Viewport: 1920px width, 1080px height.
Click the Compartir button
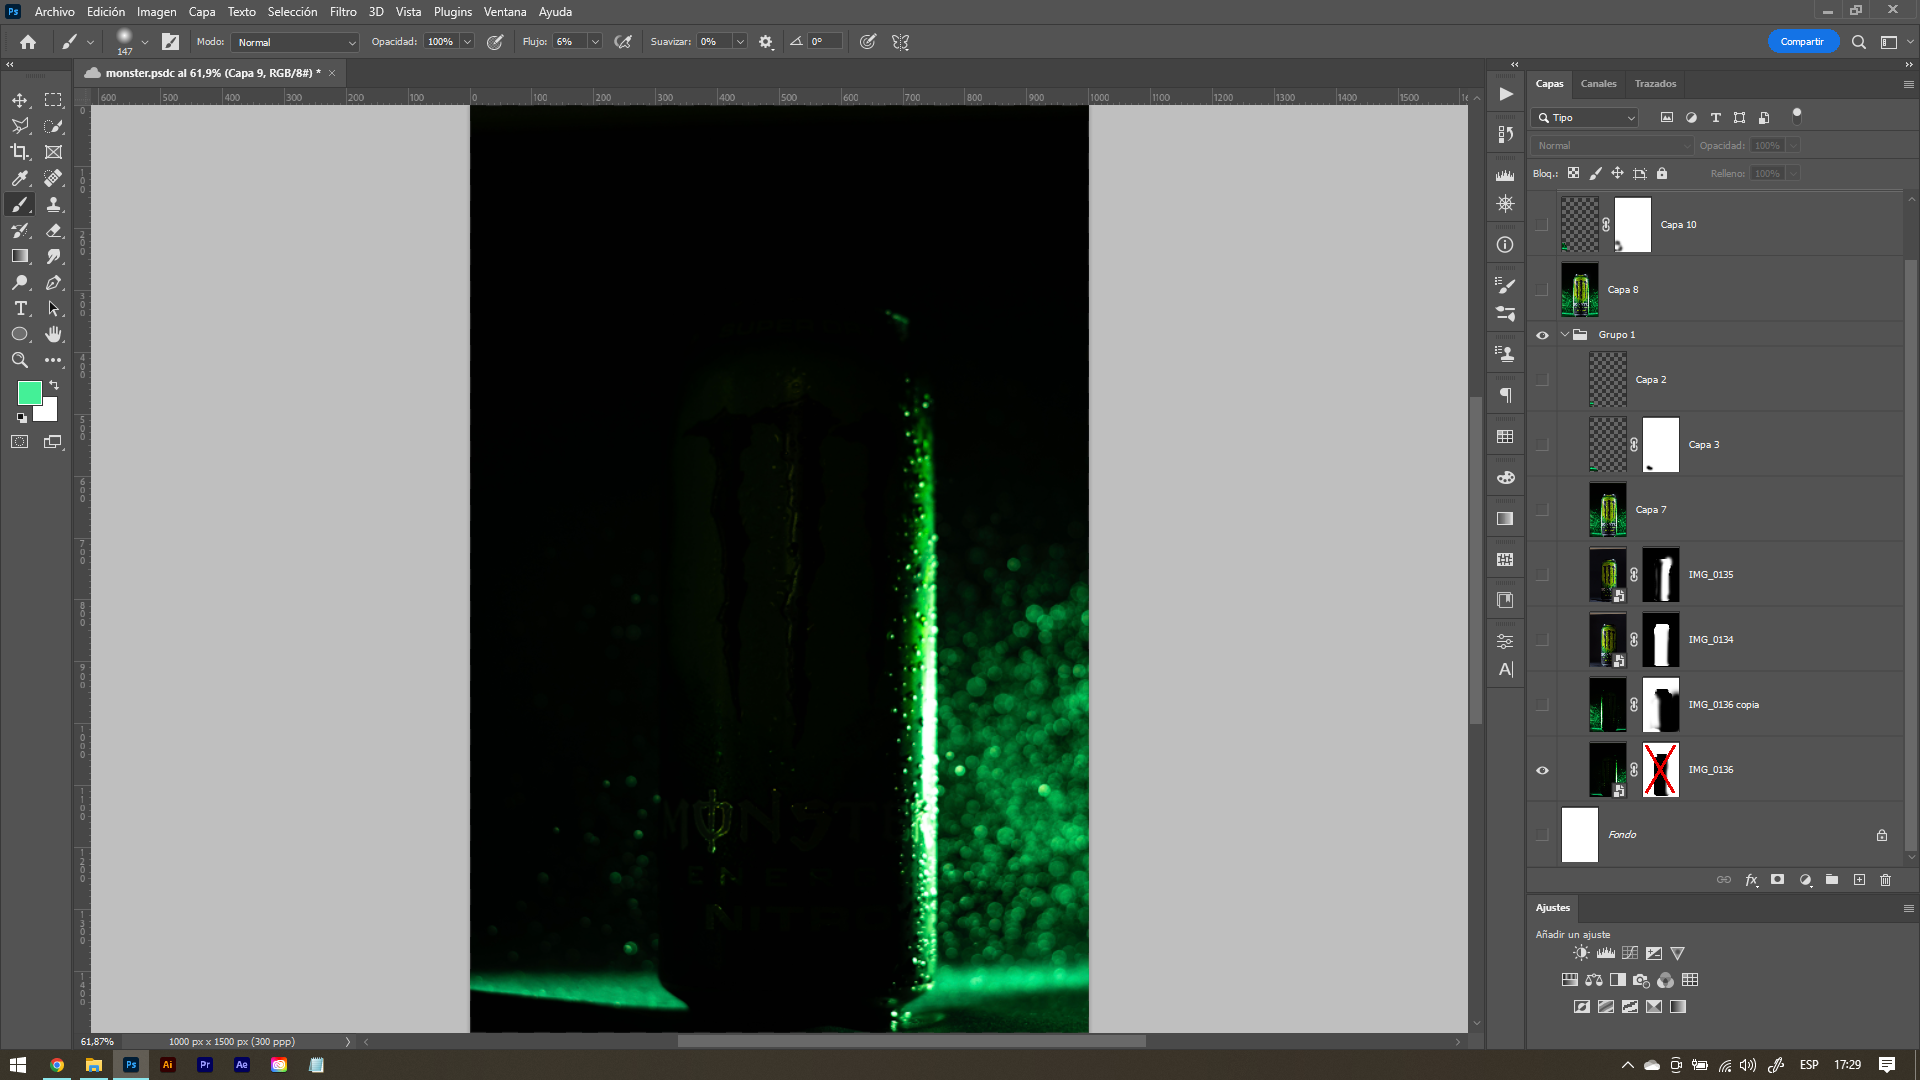1802,42
